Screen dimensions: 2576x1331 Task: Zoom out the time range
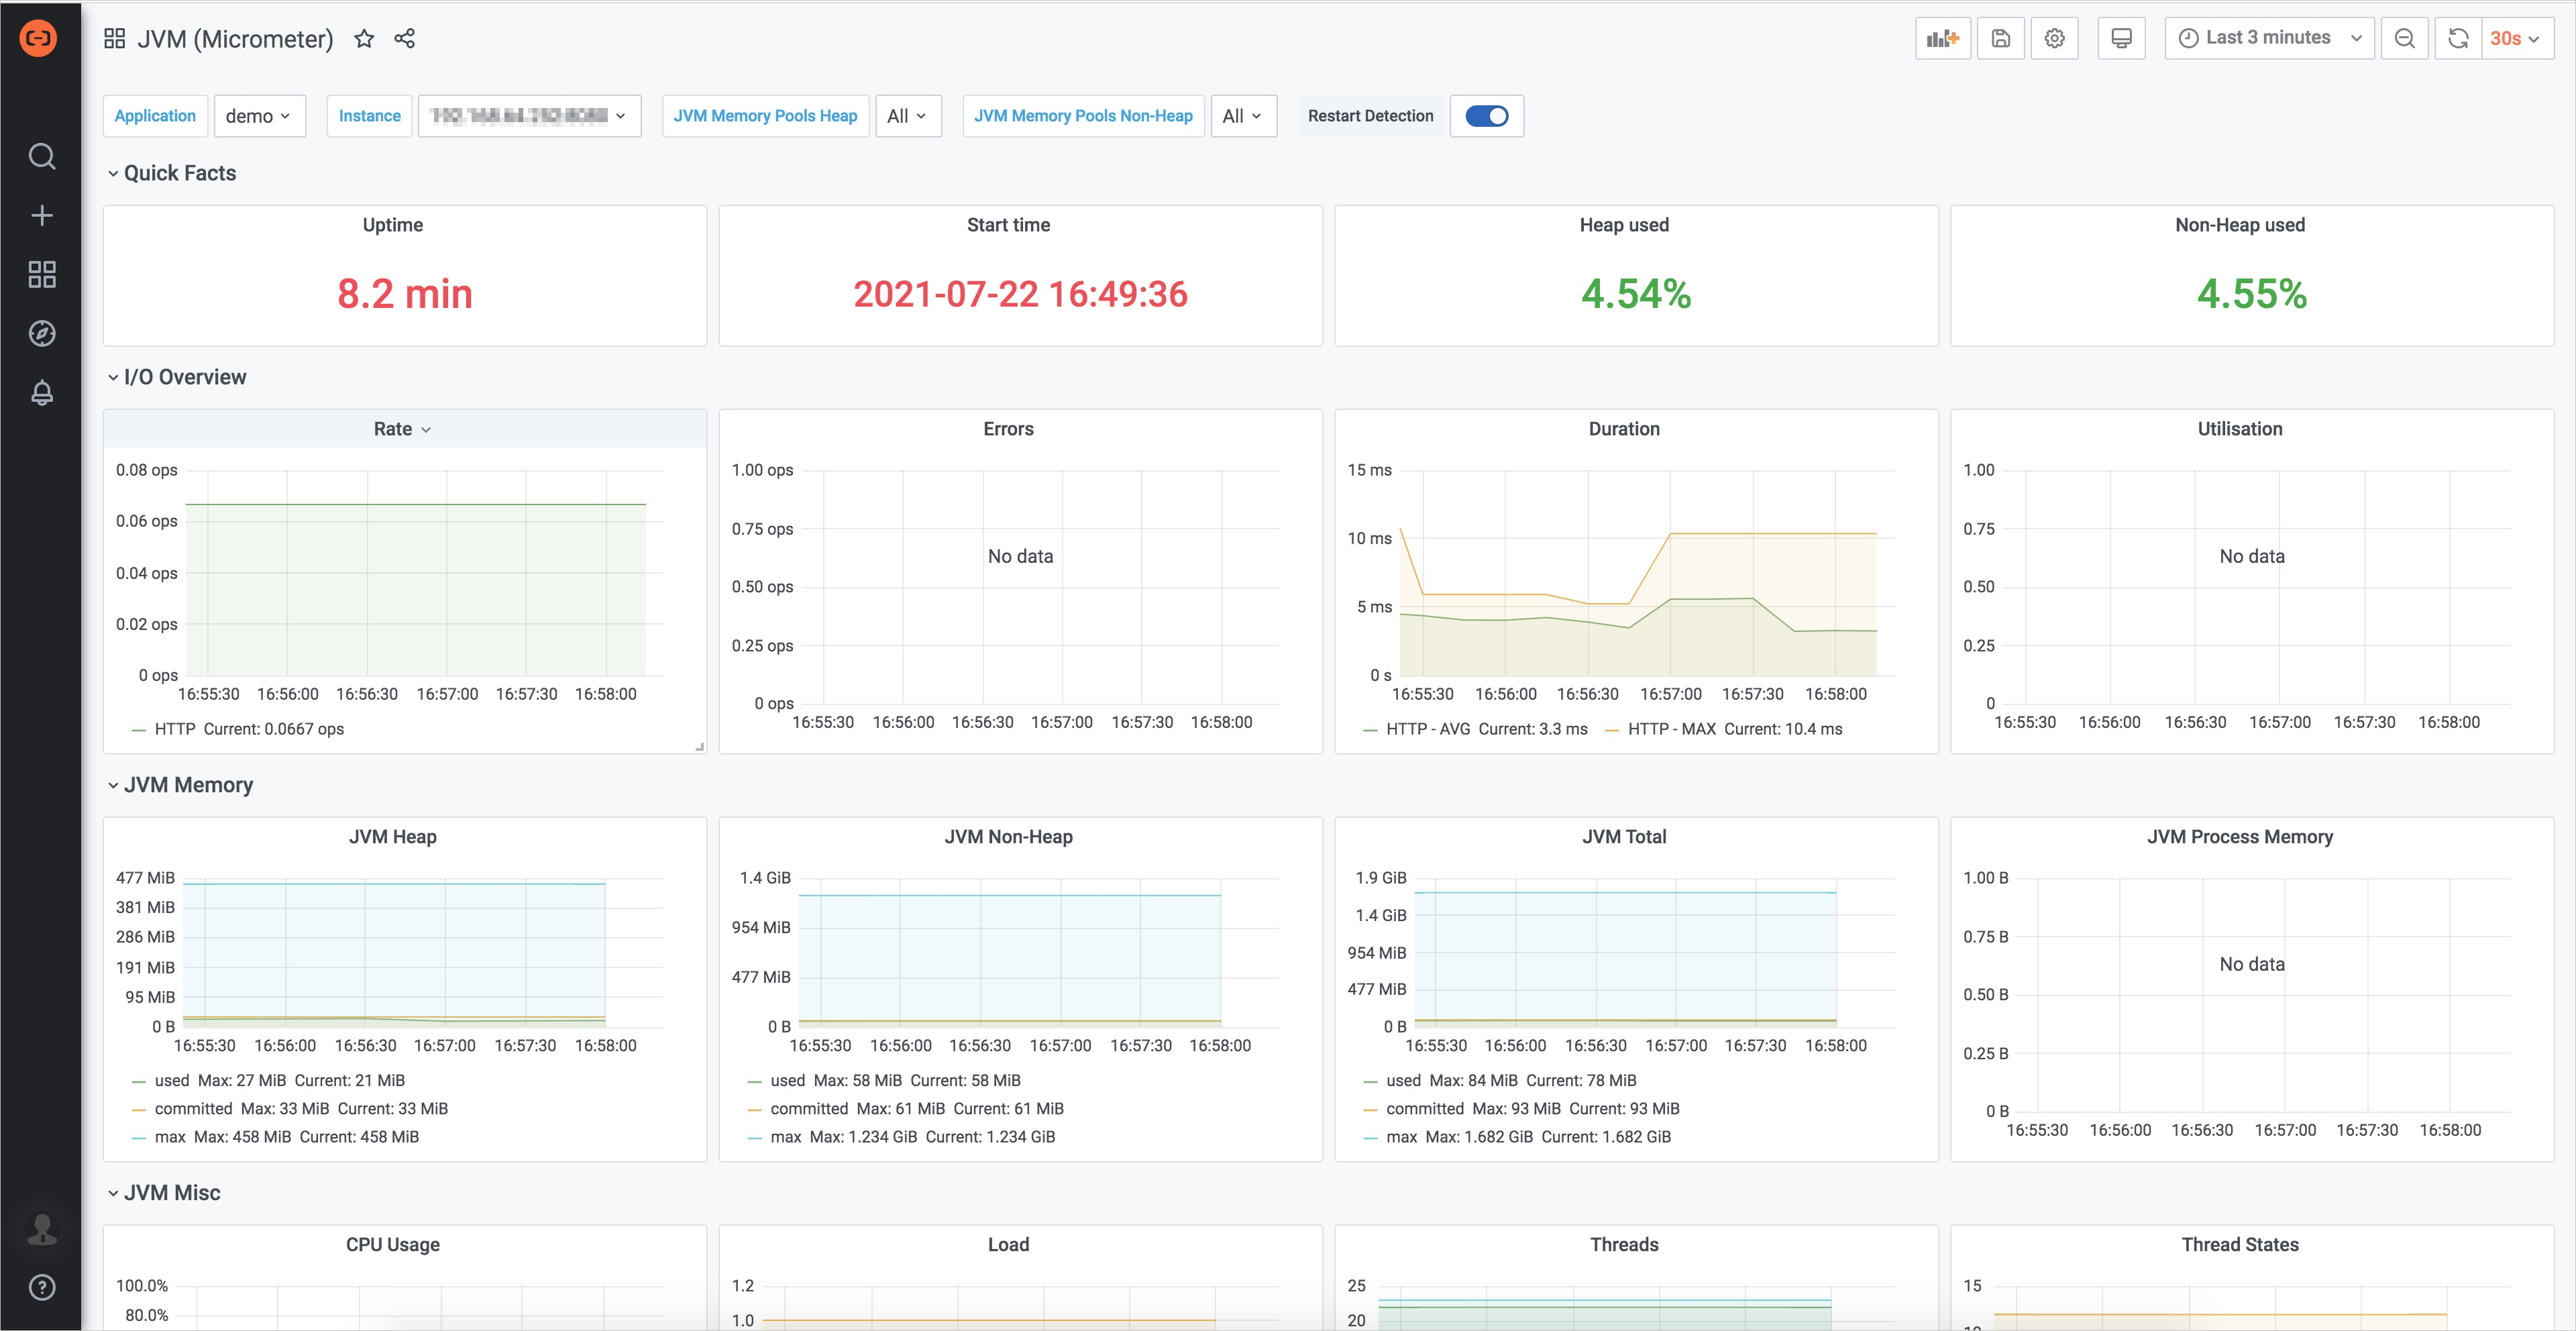2405,38
